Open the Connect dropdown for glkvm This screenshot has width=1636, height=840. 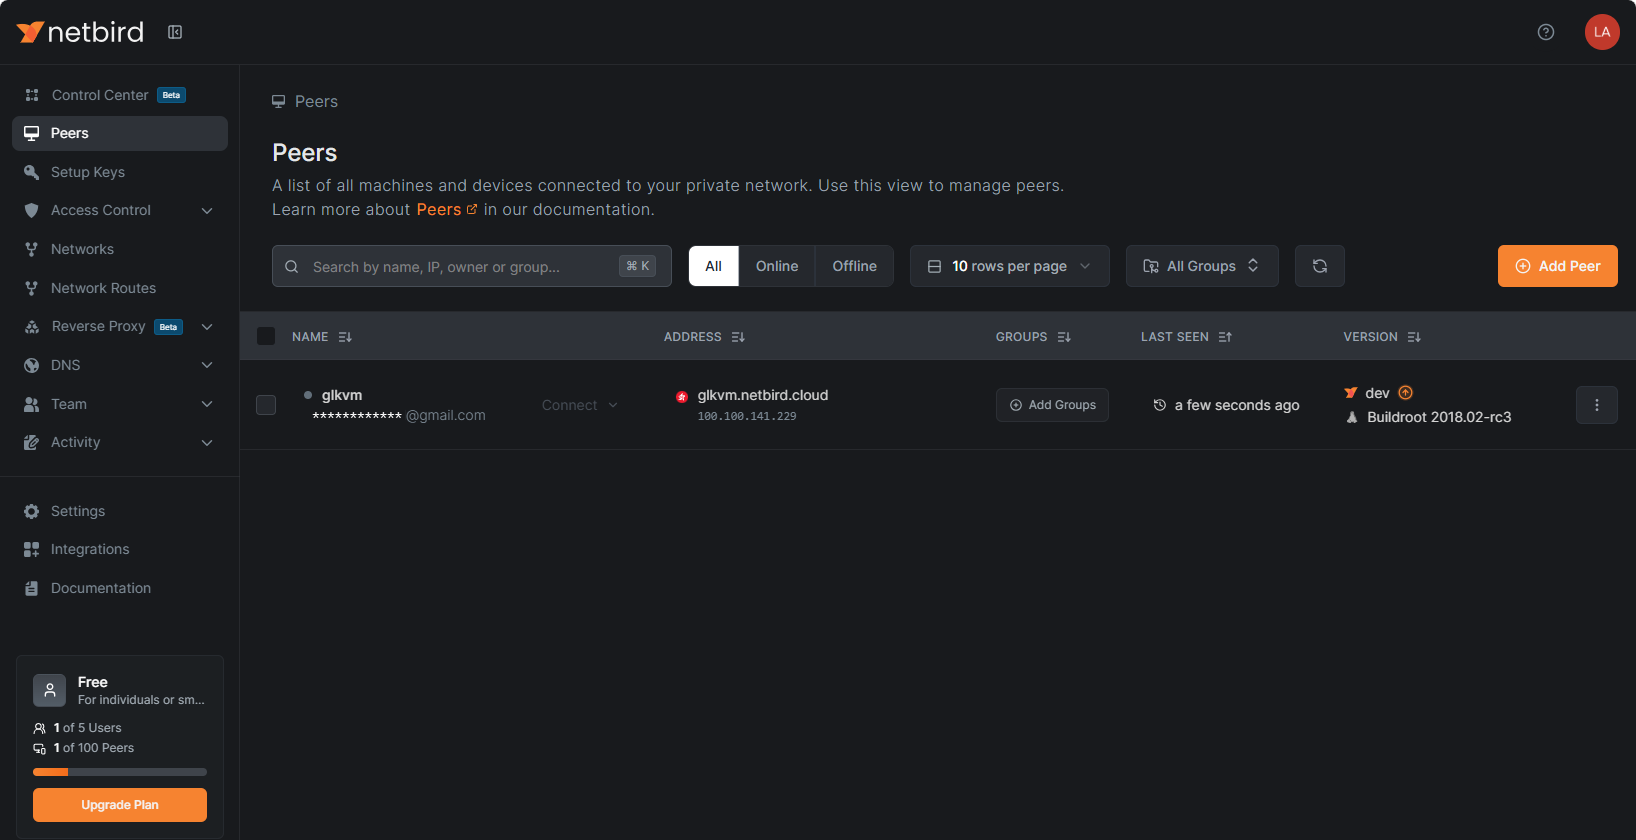[580, 405]
